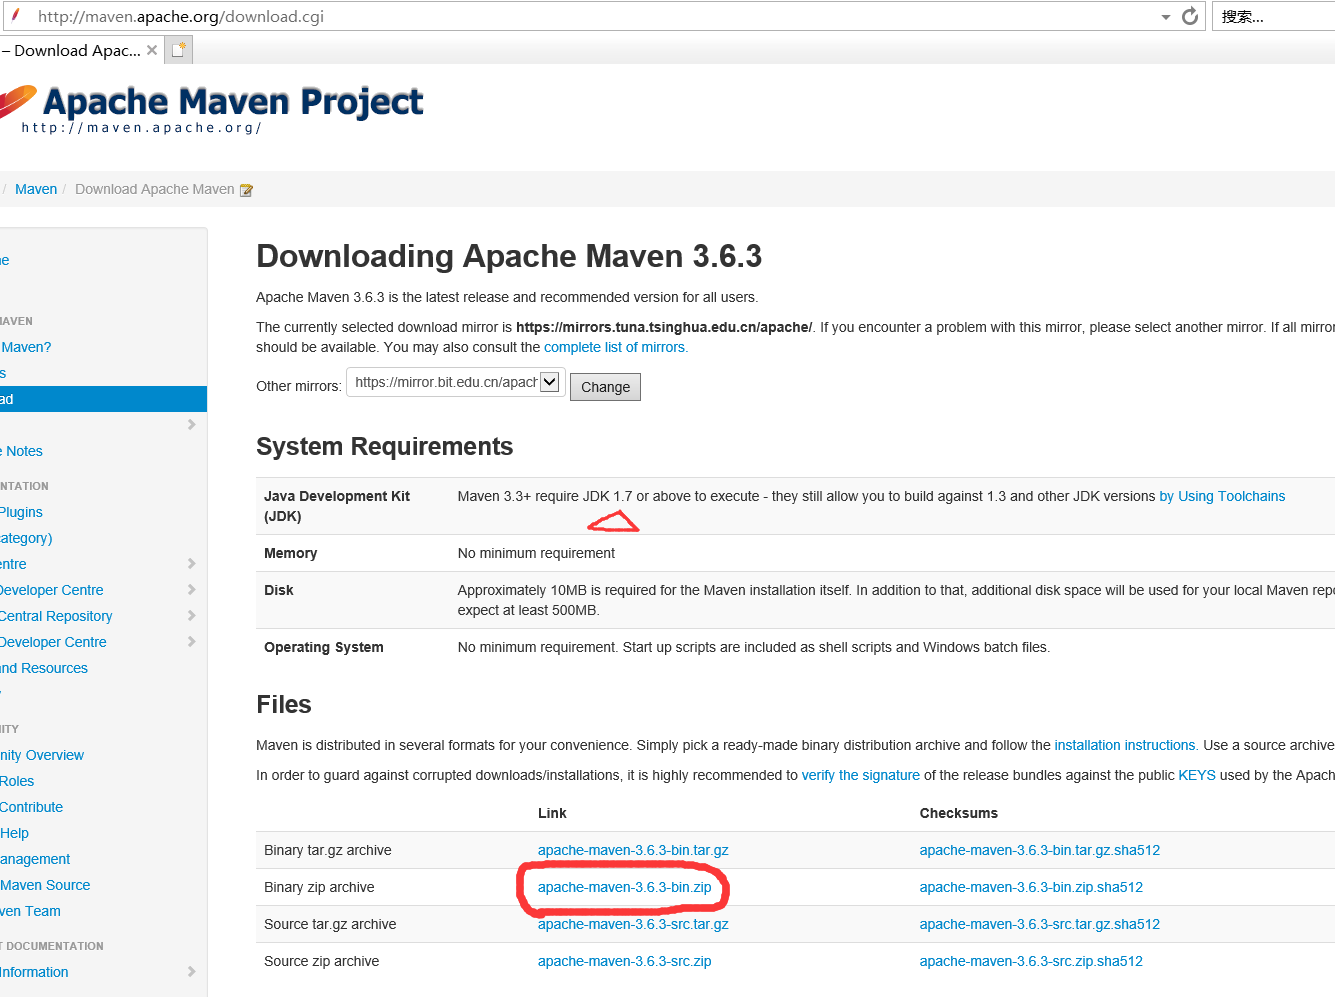Expand chevron next to Maven Developer Centre
Image resolution: width=1335 pixels, height=997 pixels.
pyautogui.click(x=191, y=642)
